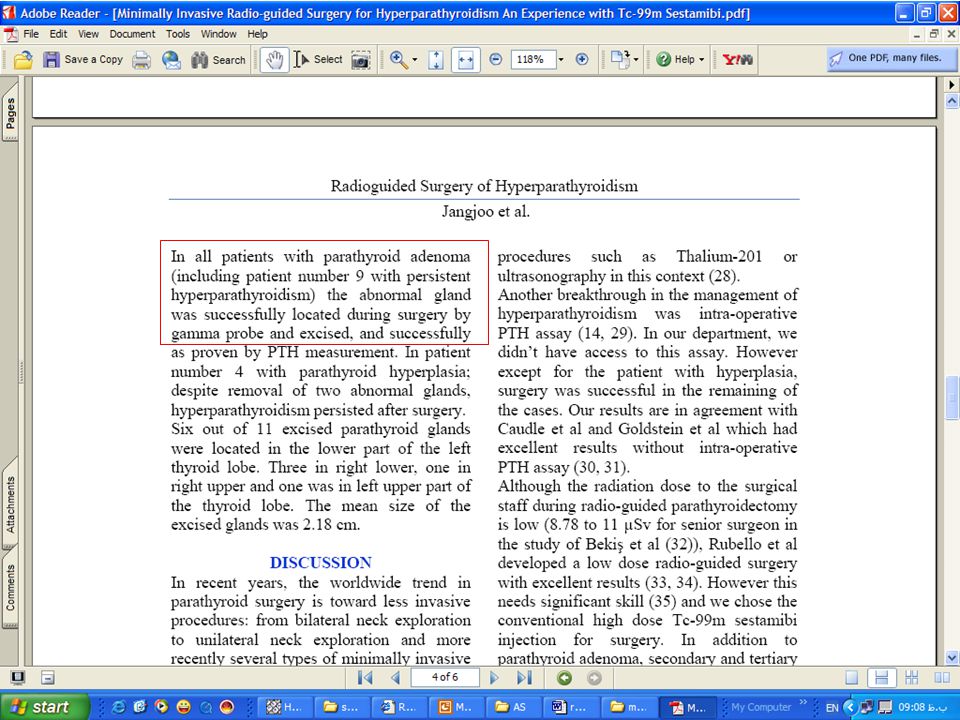Click the Windows start button
This screenshot has width=960, height=720.
(44, 707)
